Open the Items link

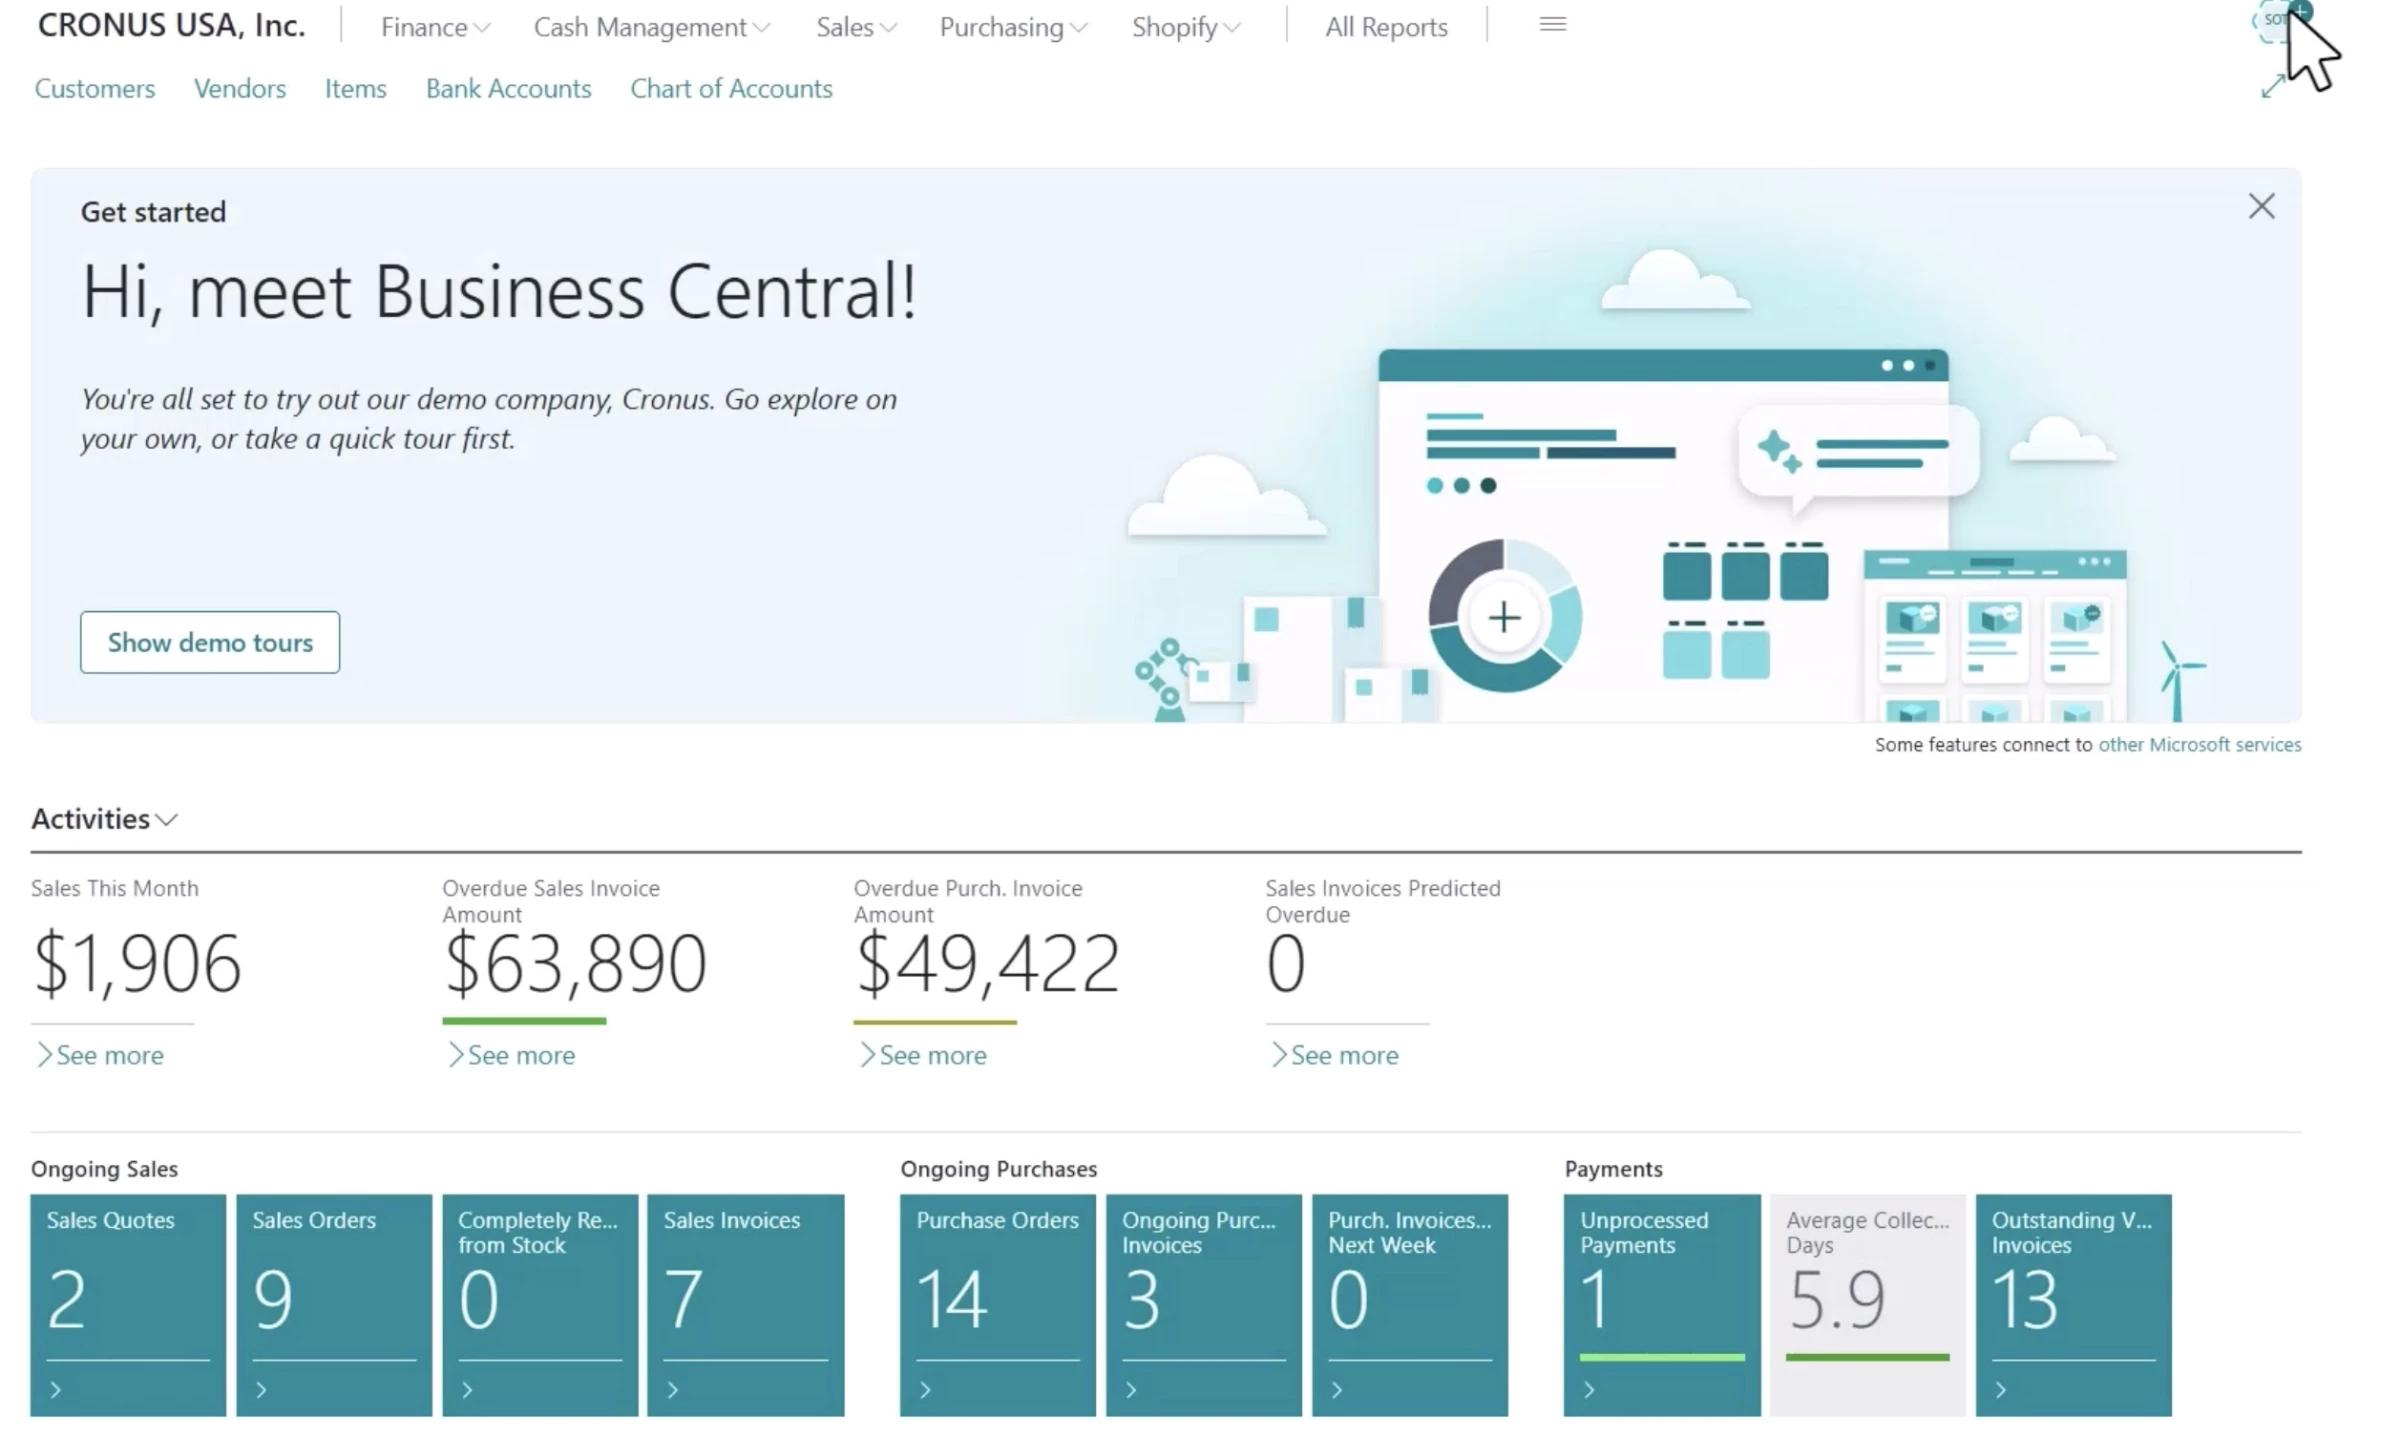[355, 88]
